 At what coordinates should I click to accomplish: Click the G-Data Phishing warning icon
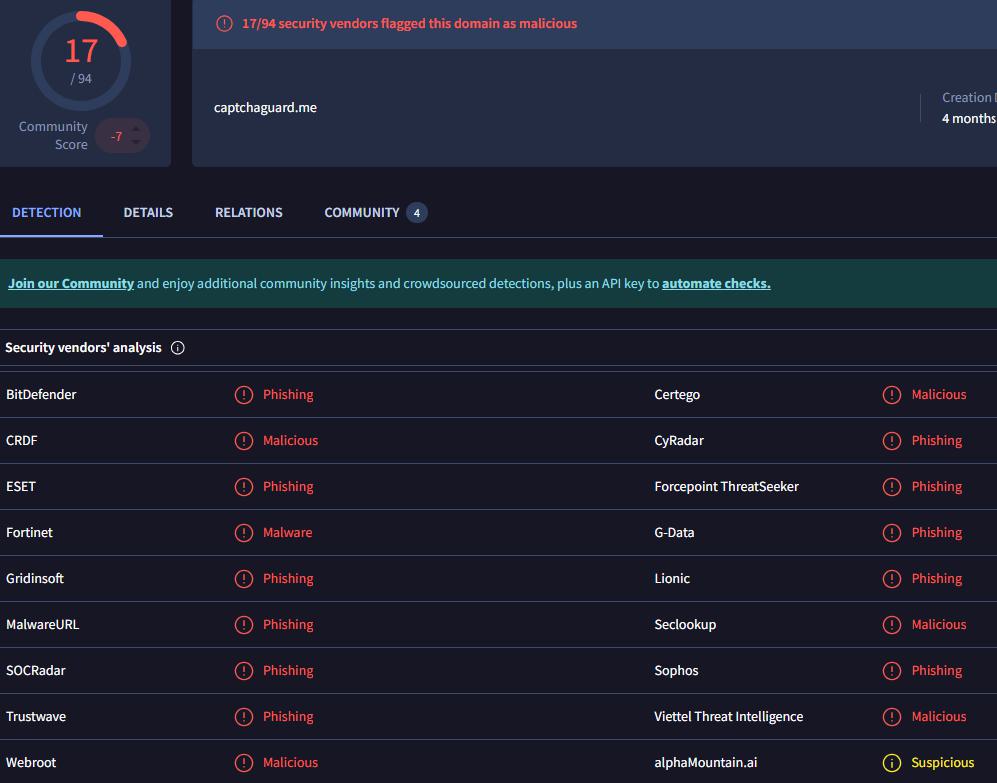pos(892,533)
